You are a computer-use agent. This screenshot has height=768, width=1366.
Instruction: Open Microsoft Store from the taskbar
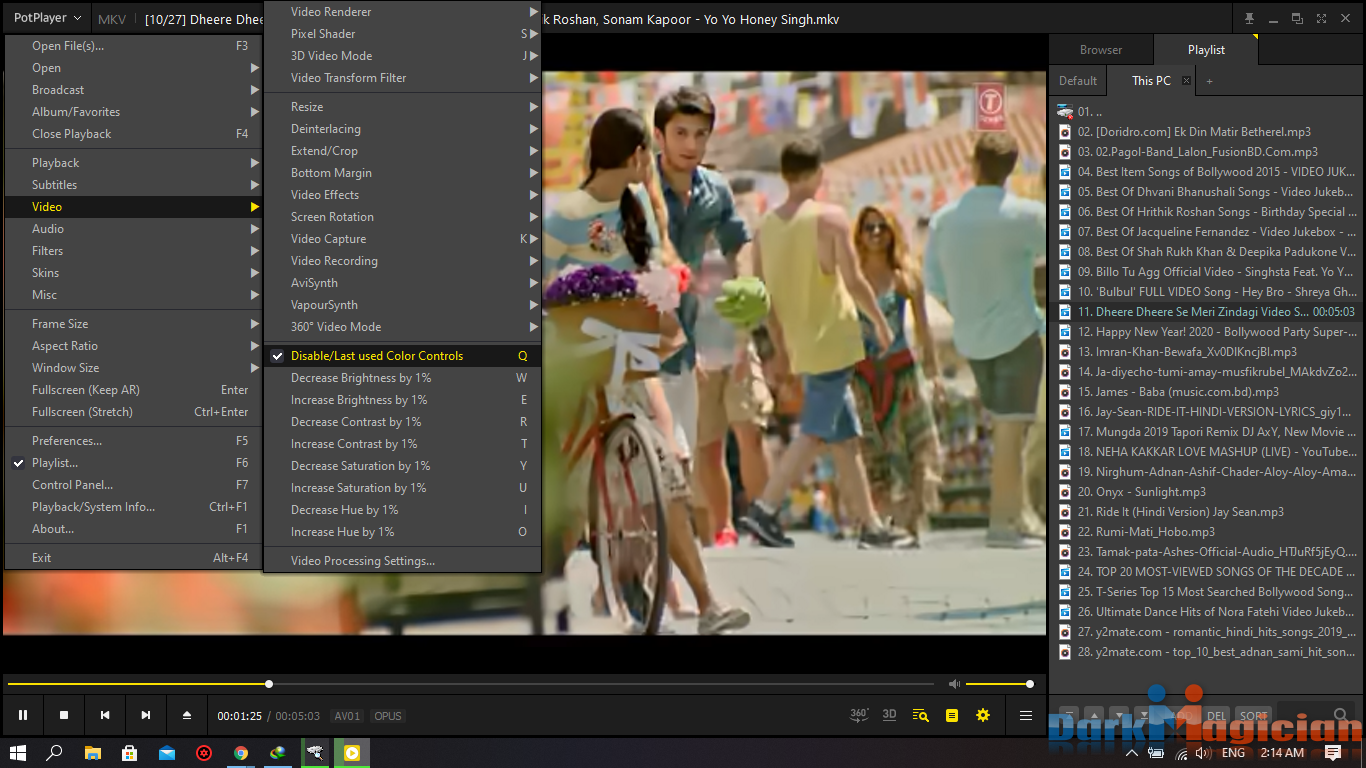coord(129,752)
